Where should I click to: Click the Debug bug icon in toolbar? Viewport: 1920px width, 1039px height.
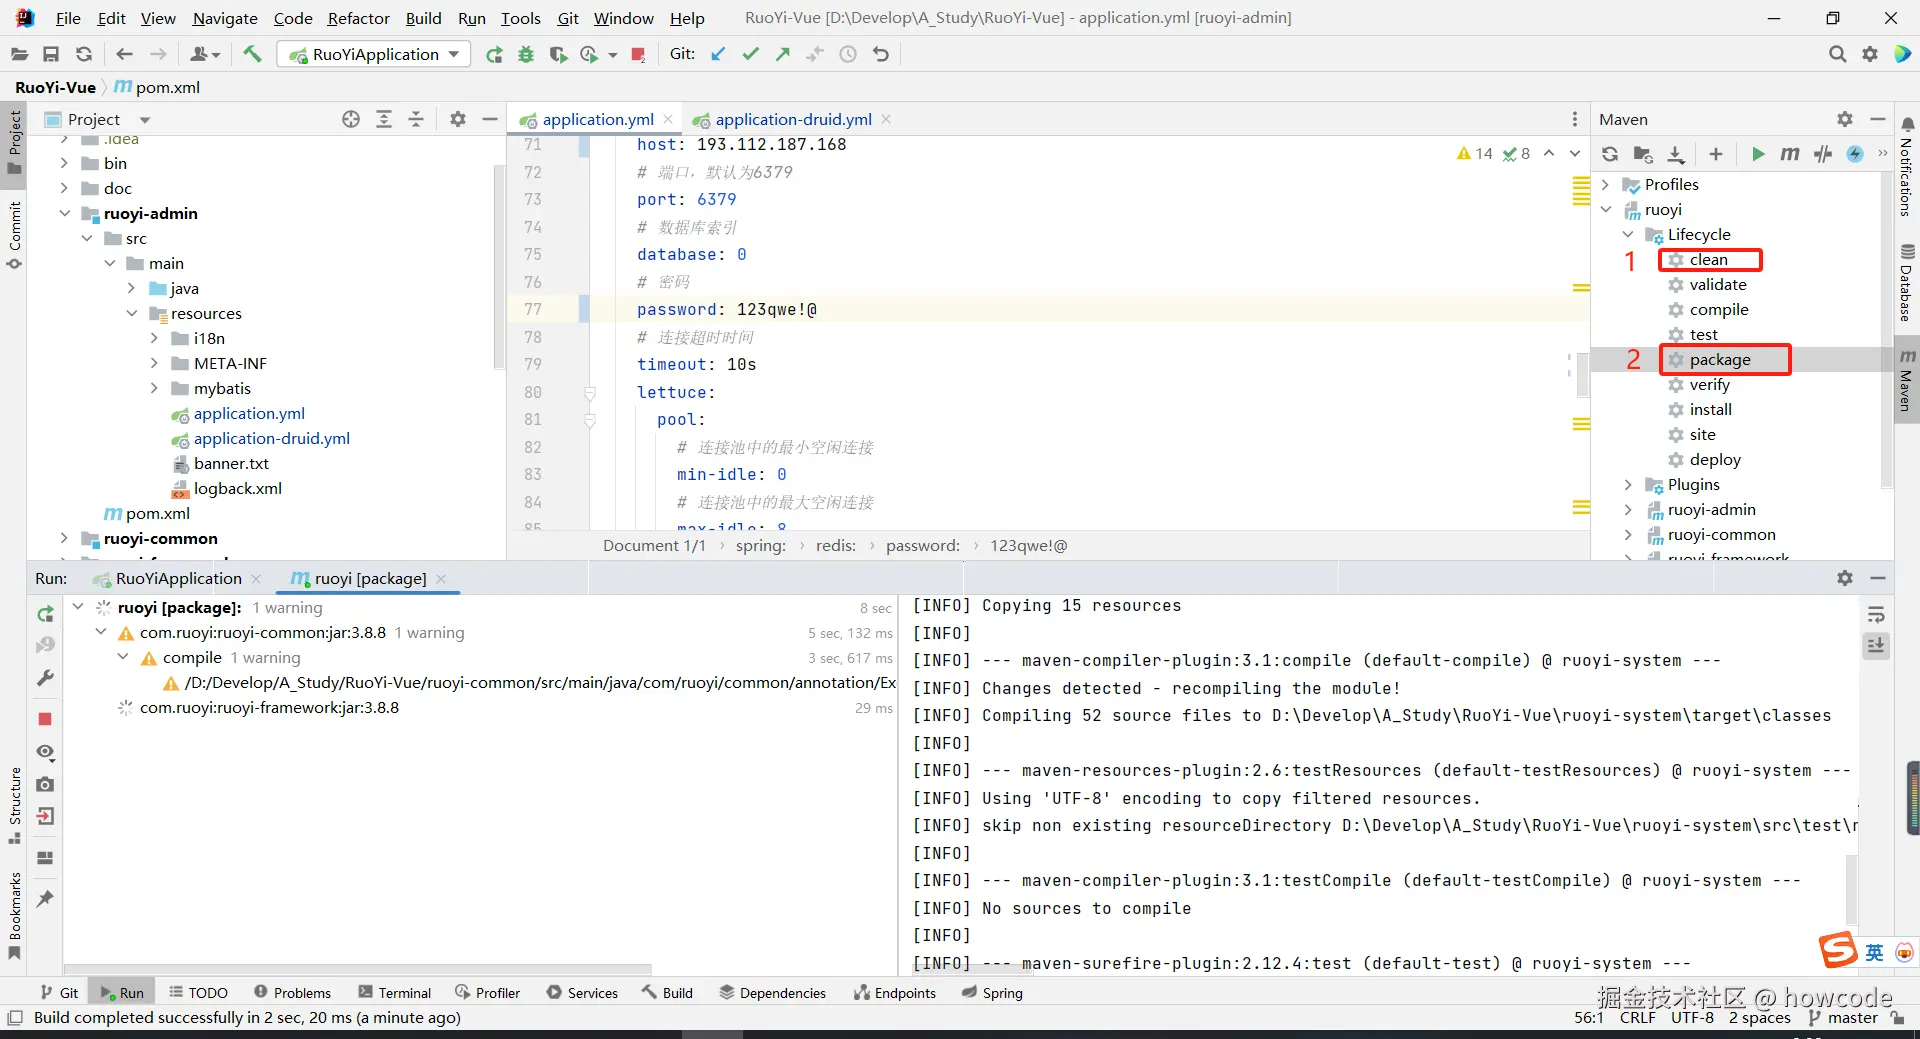(x=526, y=54)
